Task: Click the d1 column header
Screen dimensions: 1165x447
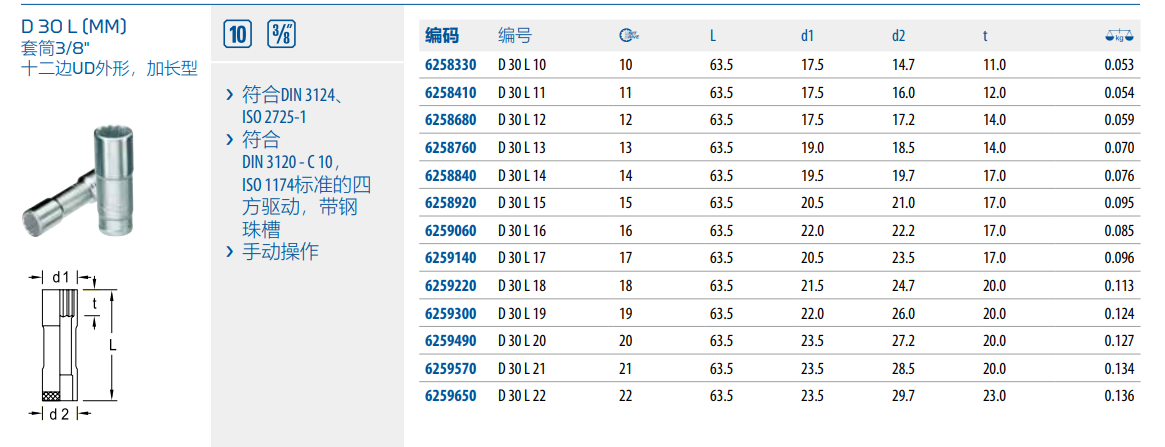Action: pyautogui.click(x=807, y=37)
